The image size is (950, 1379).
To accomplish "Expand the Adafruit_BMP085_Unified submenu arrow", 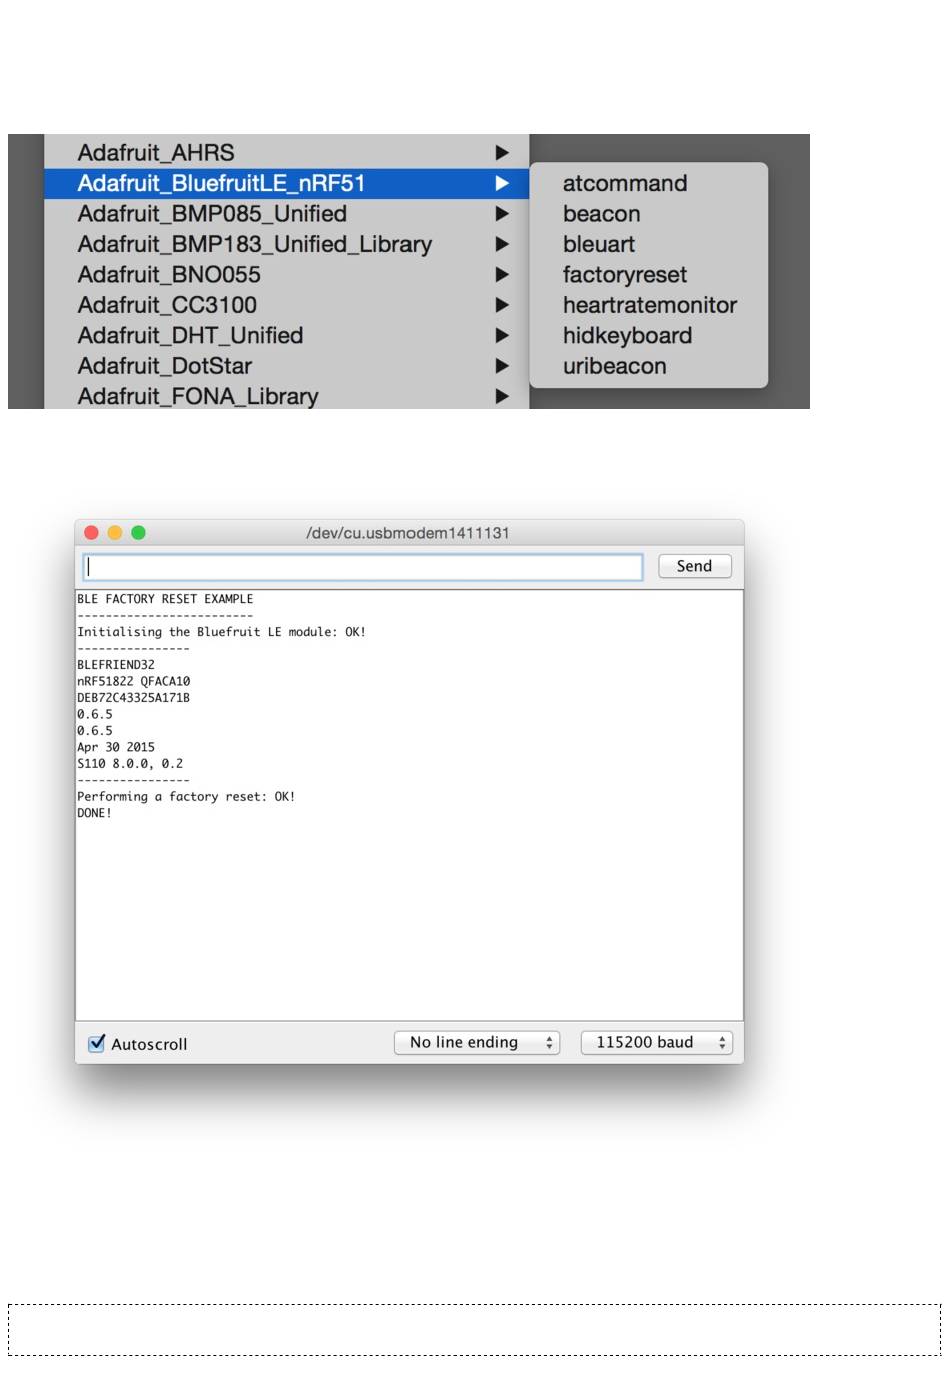I will click(502, 214).
